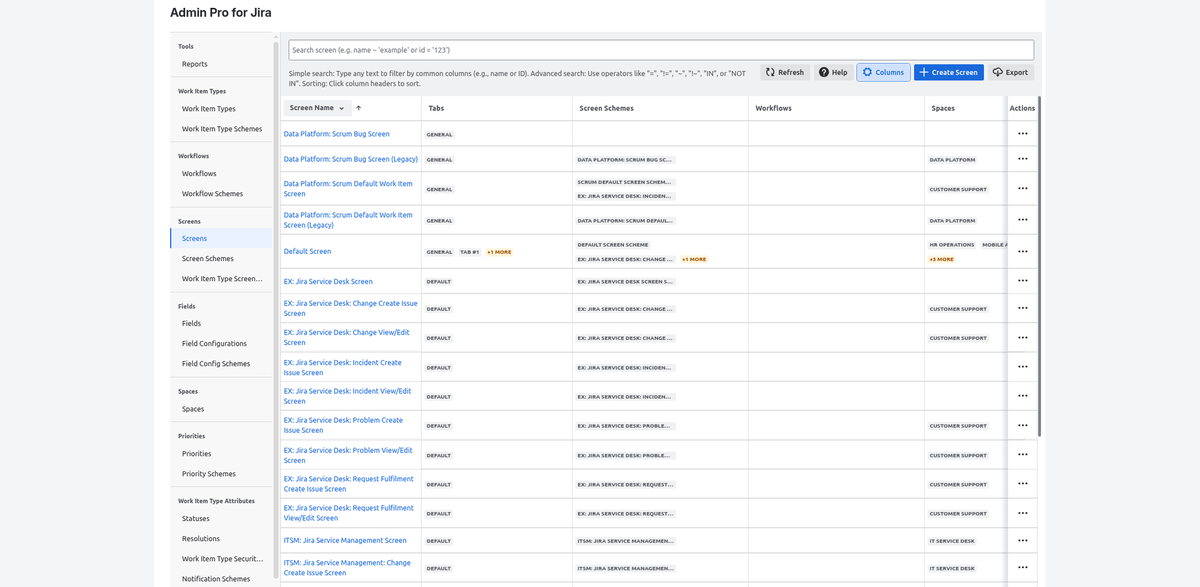Image resolution: width=1200 pixels, height=587 pixels.
Task: Open EX: Jira Service Desk Screen link
Action: click(328, 281)
